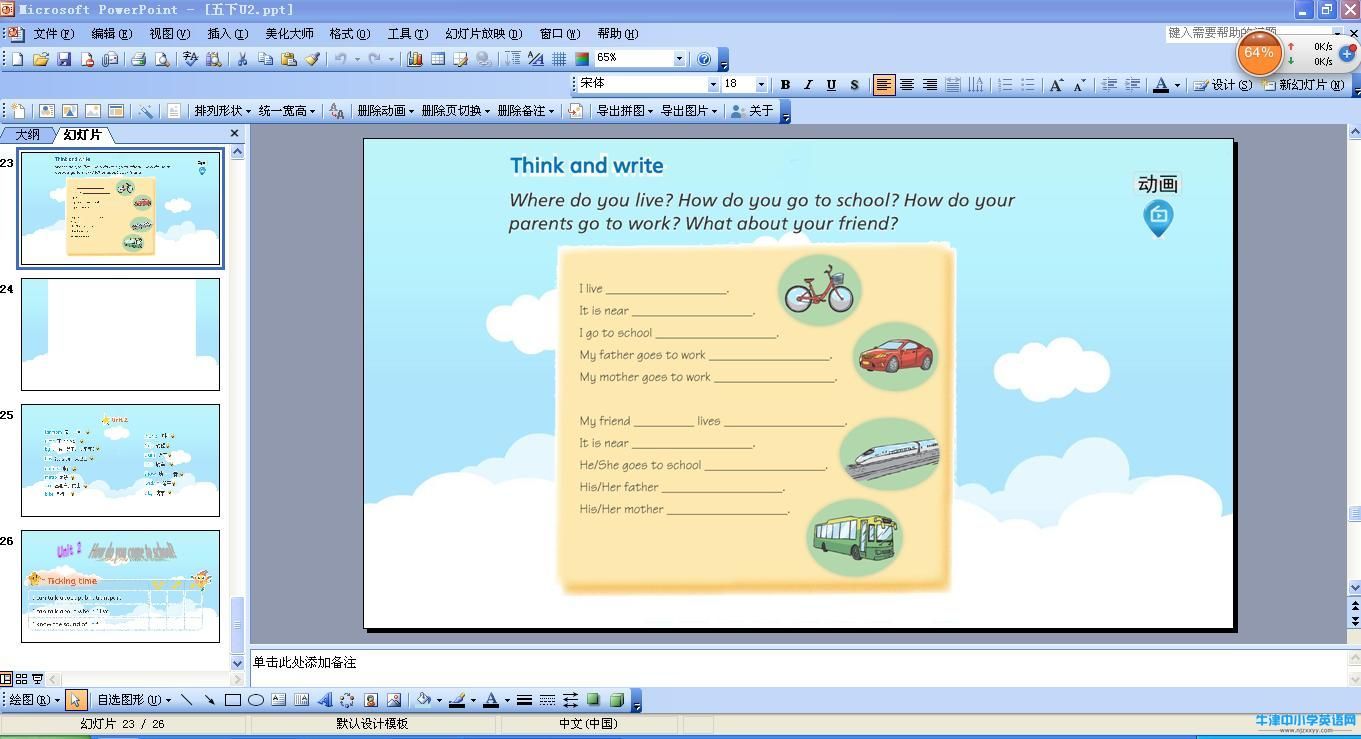The height and width of the screenshot is (739, 1361).
Task: Toggle numbered list formatting
Action: [x=1006, y=85]
